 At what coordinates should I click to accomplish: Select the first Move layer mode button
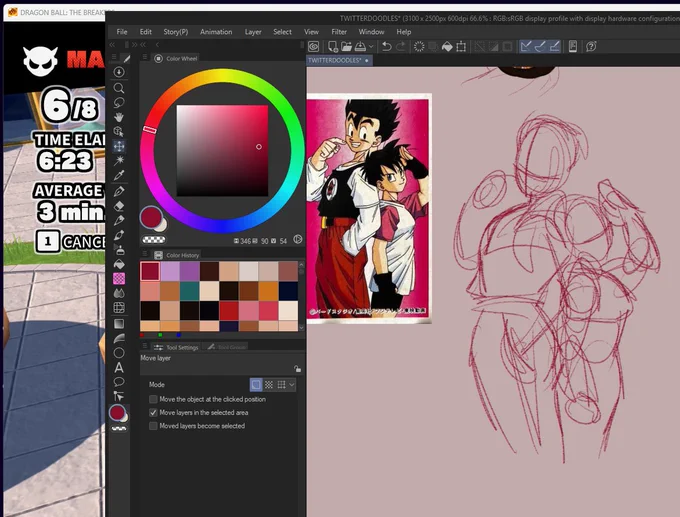click(x=256, y=385)
